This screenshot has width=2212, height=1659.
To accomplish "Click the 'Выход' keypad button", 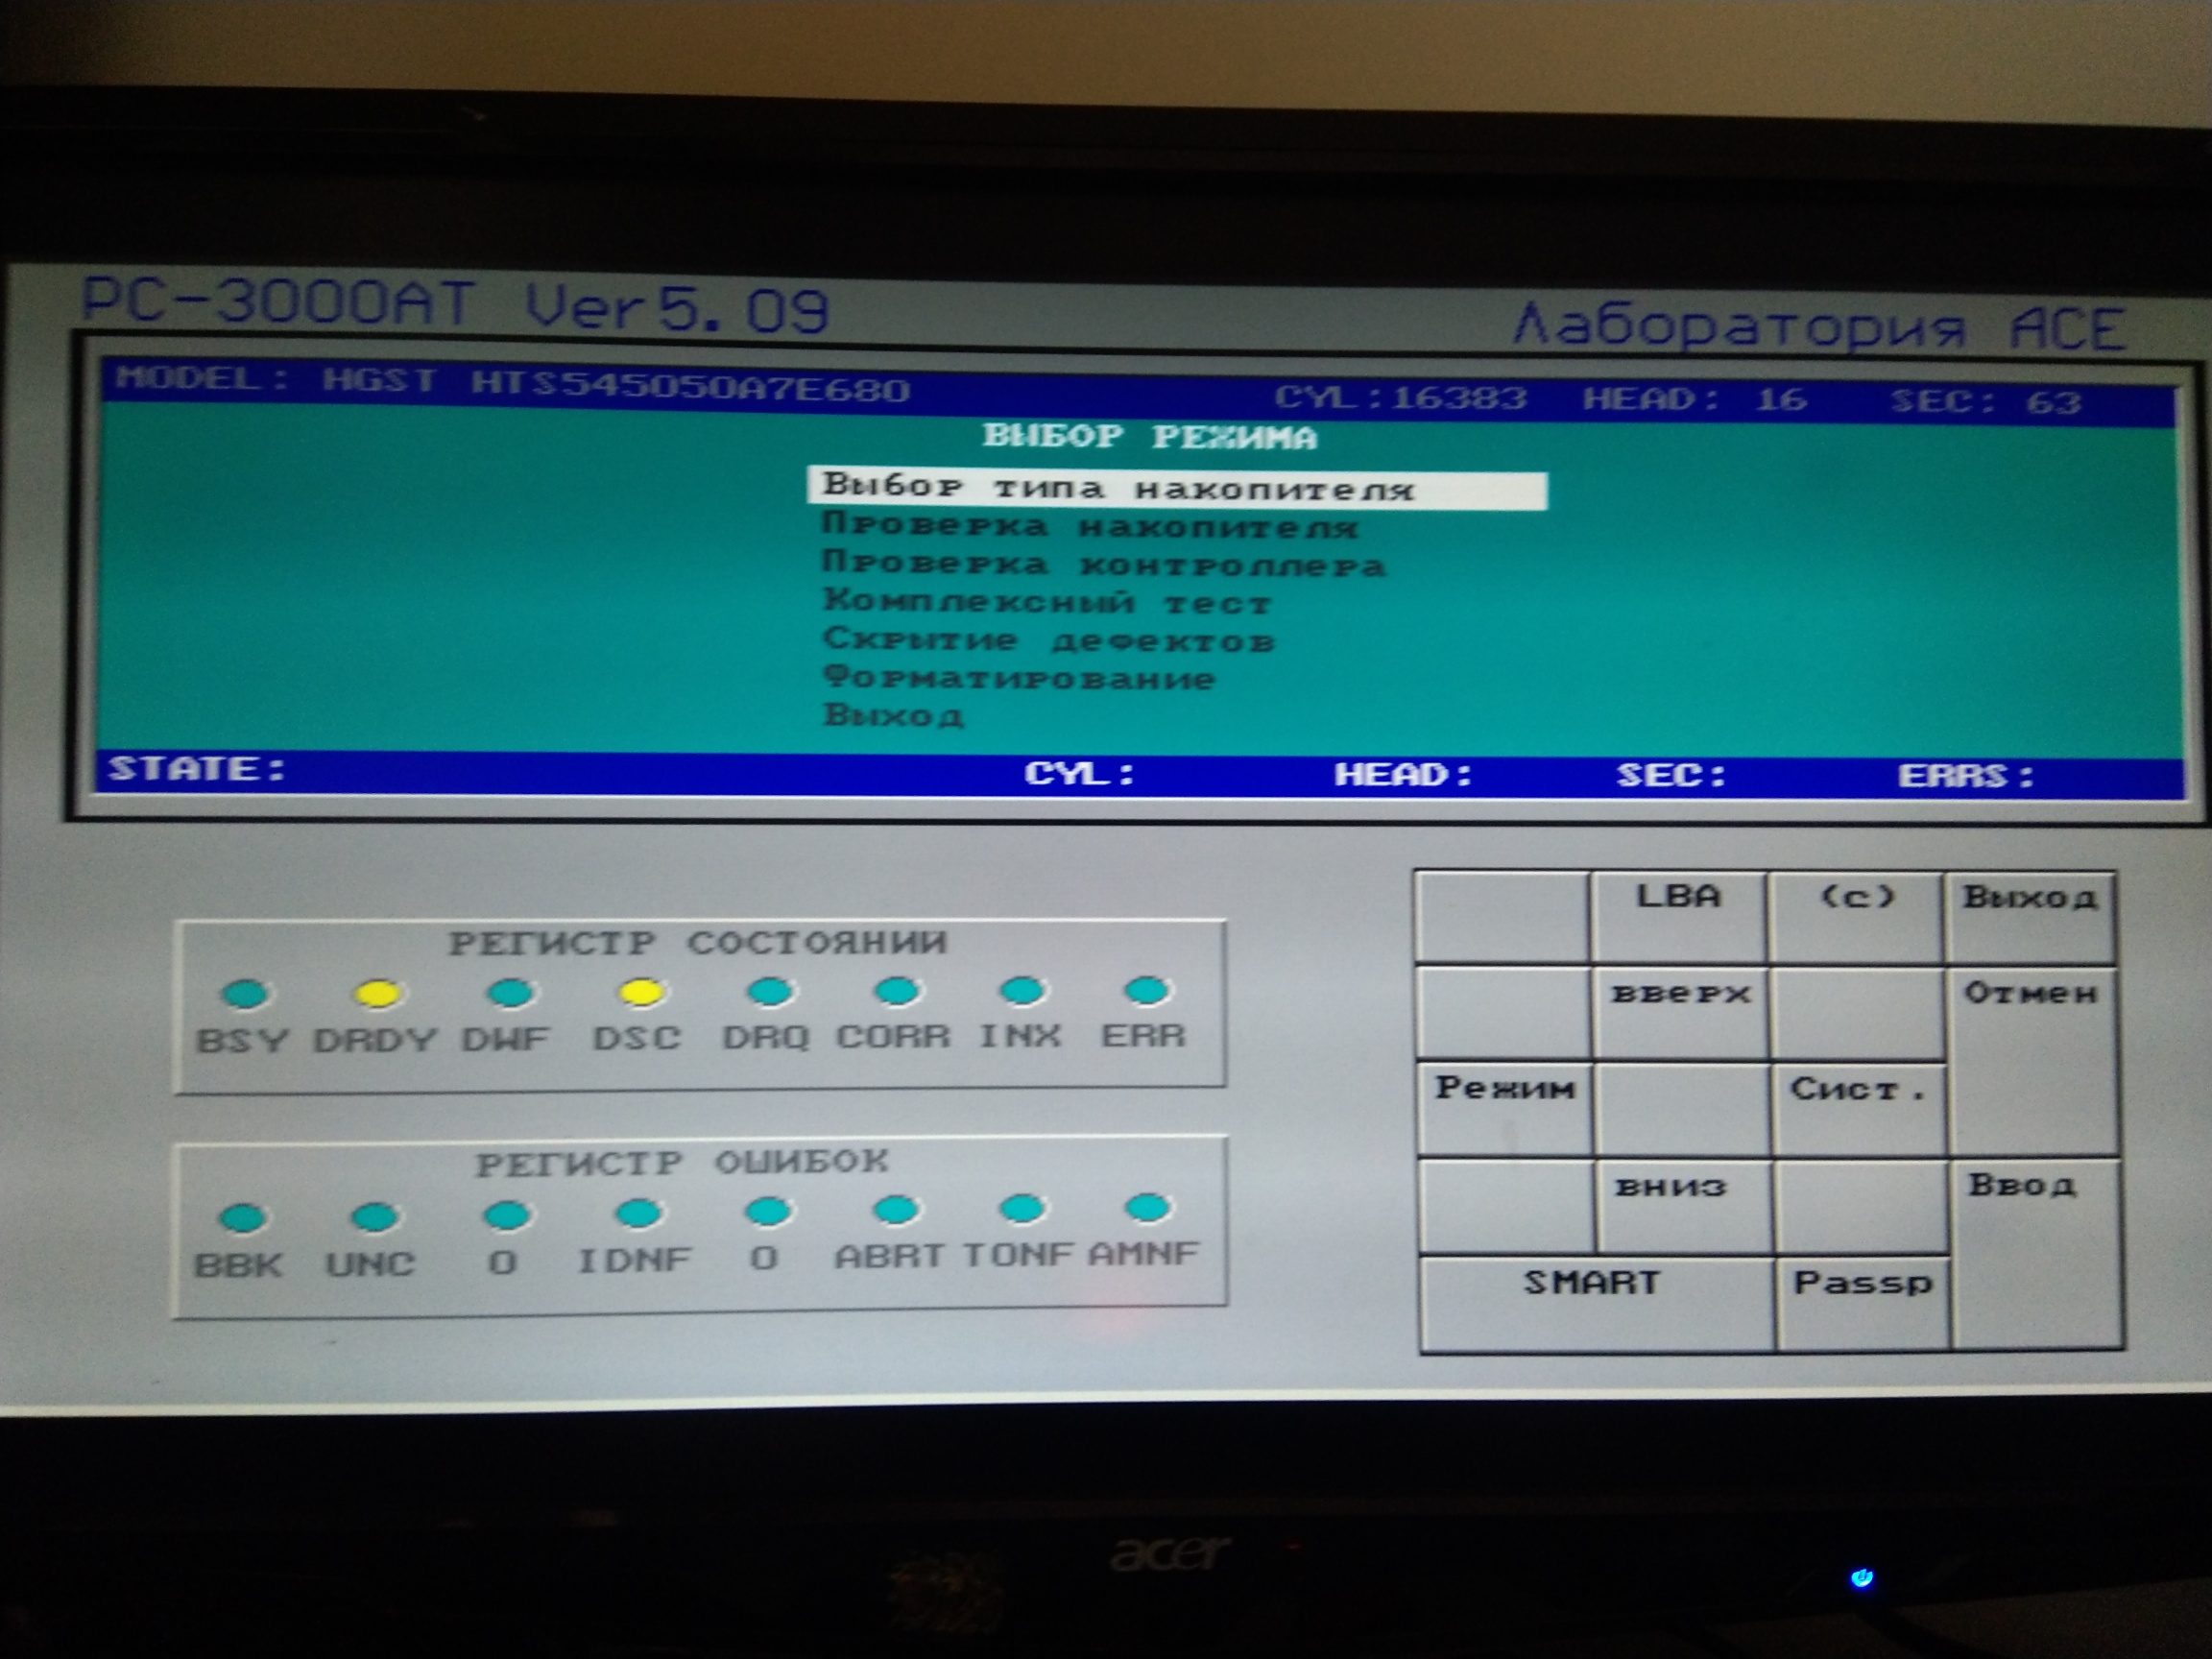I will coord(2030,917).
